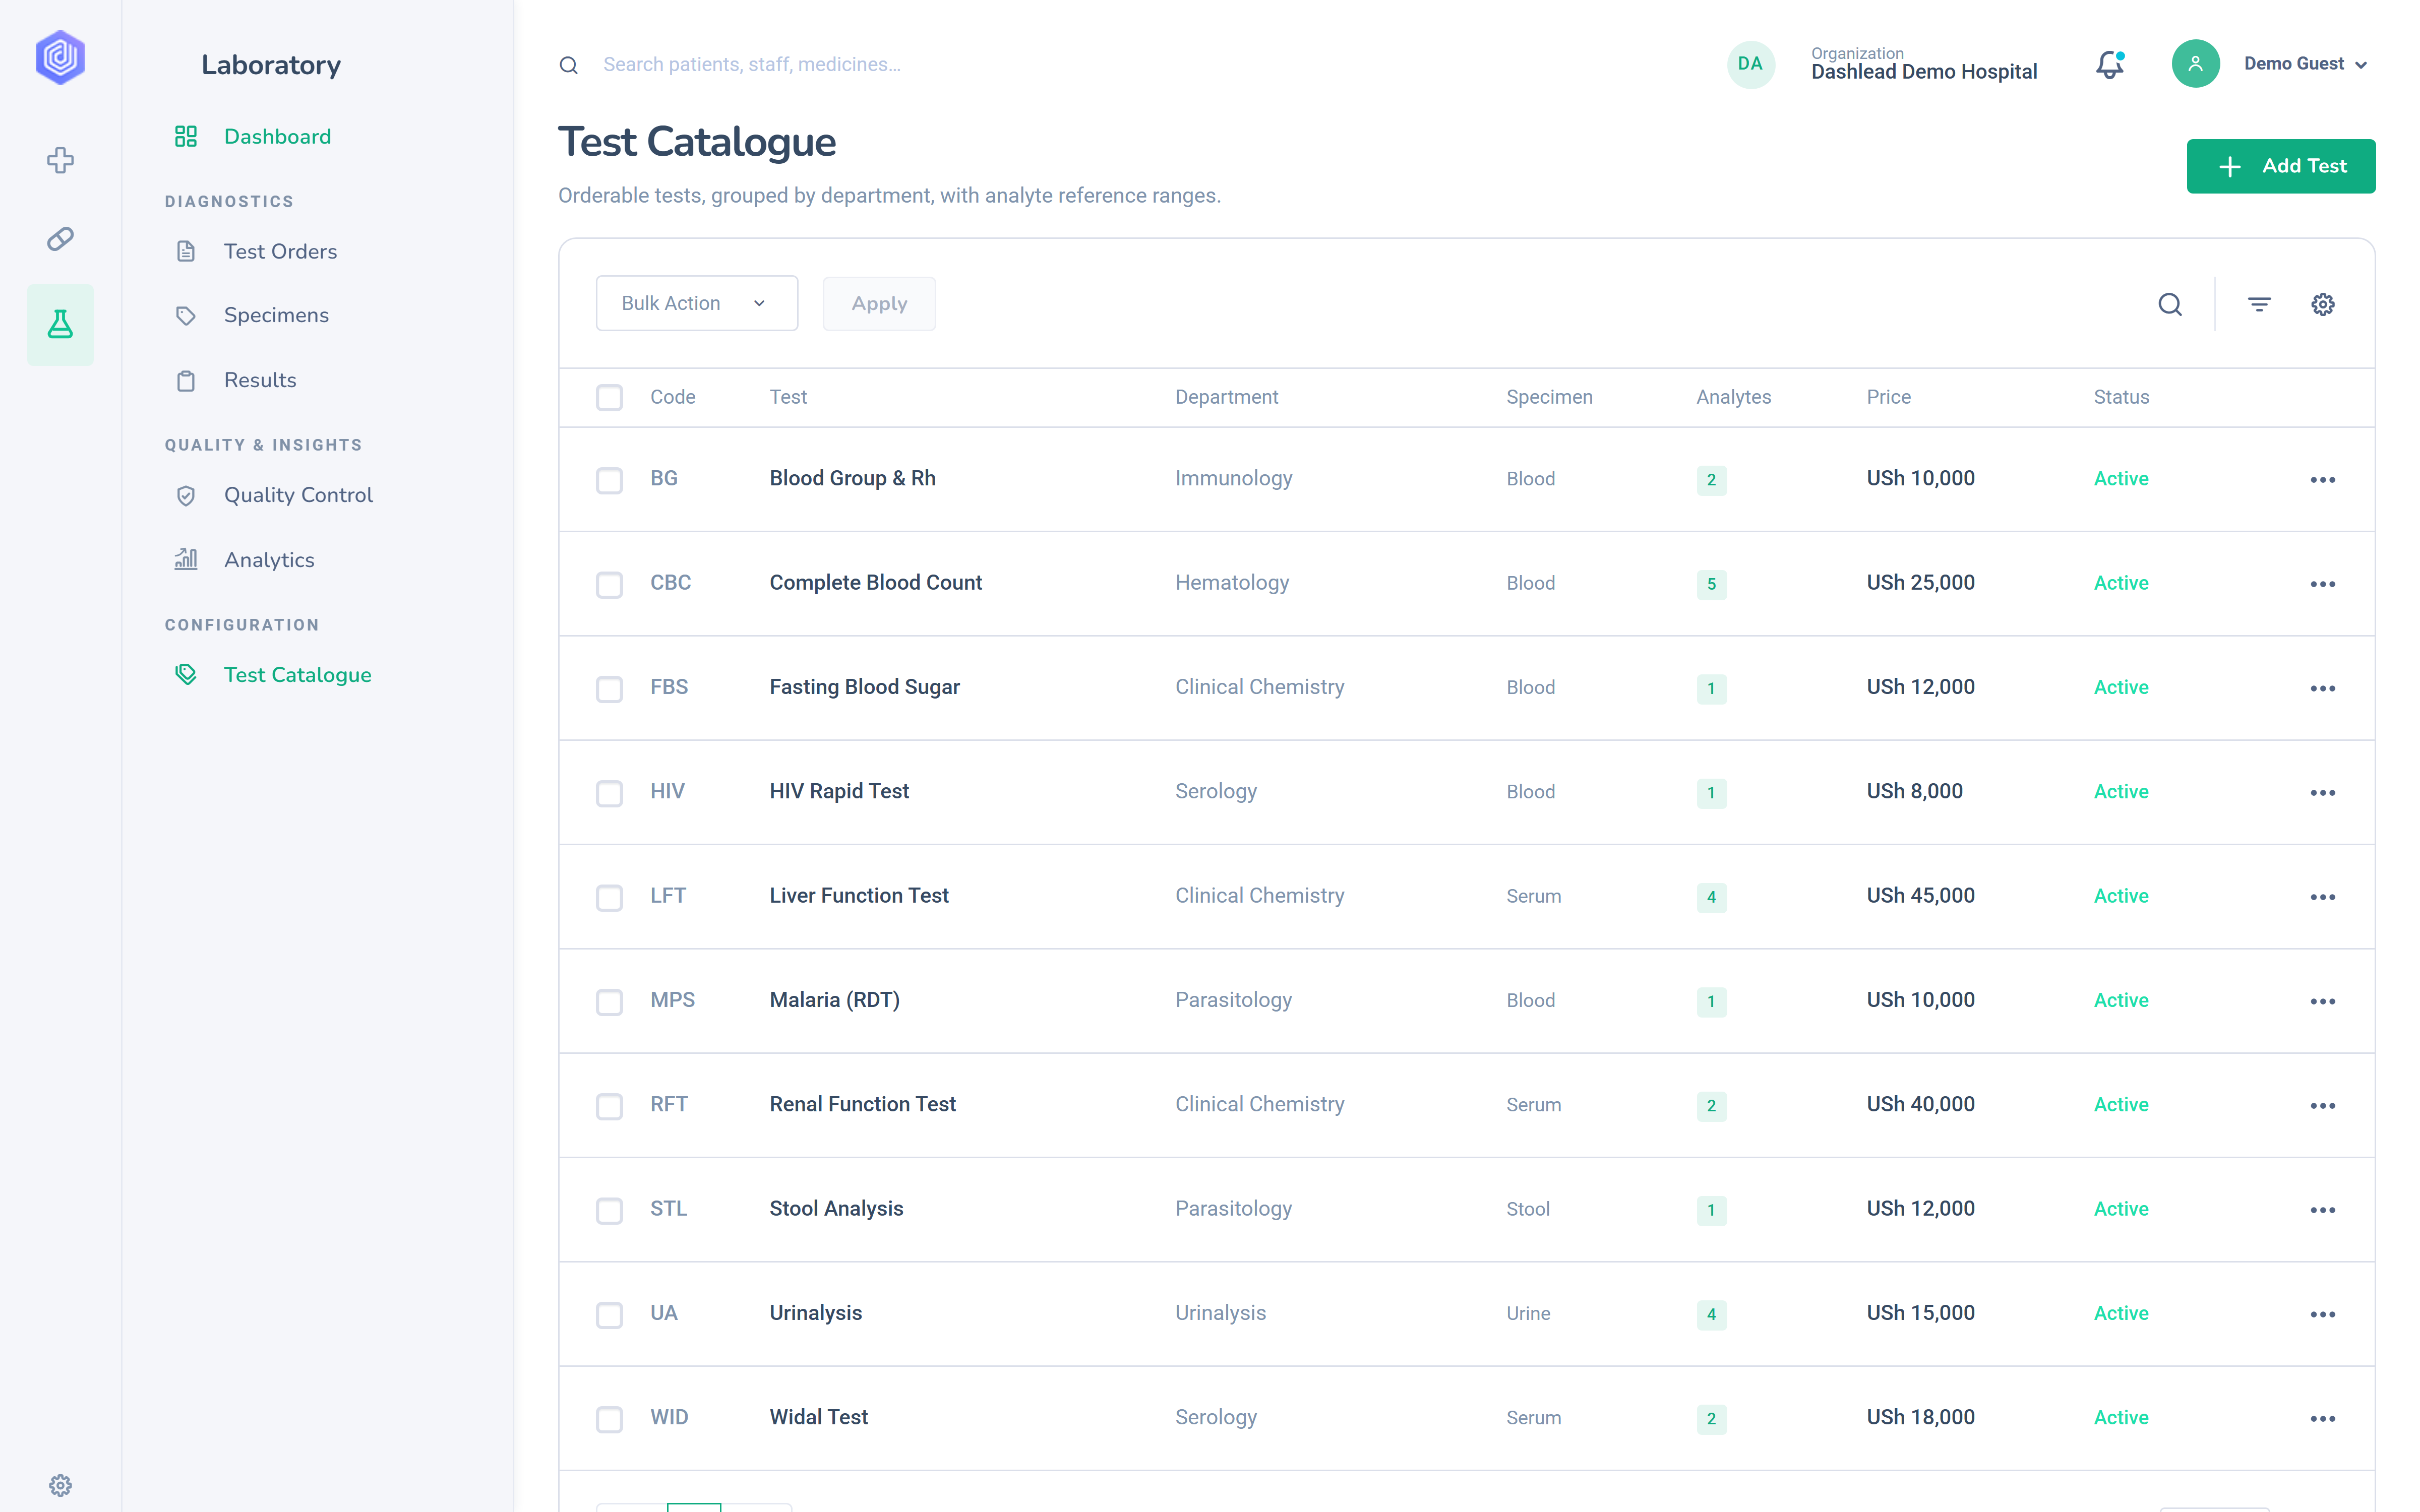
Task: Click the DA organization badge
Action: tap(1750, 64)
